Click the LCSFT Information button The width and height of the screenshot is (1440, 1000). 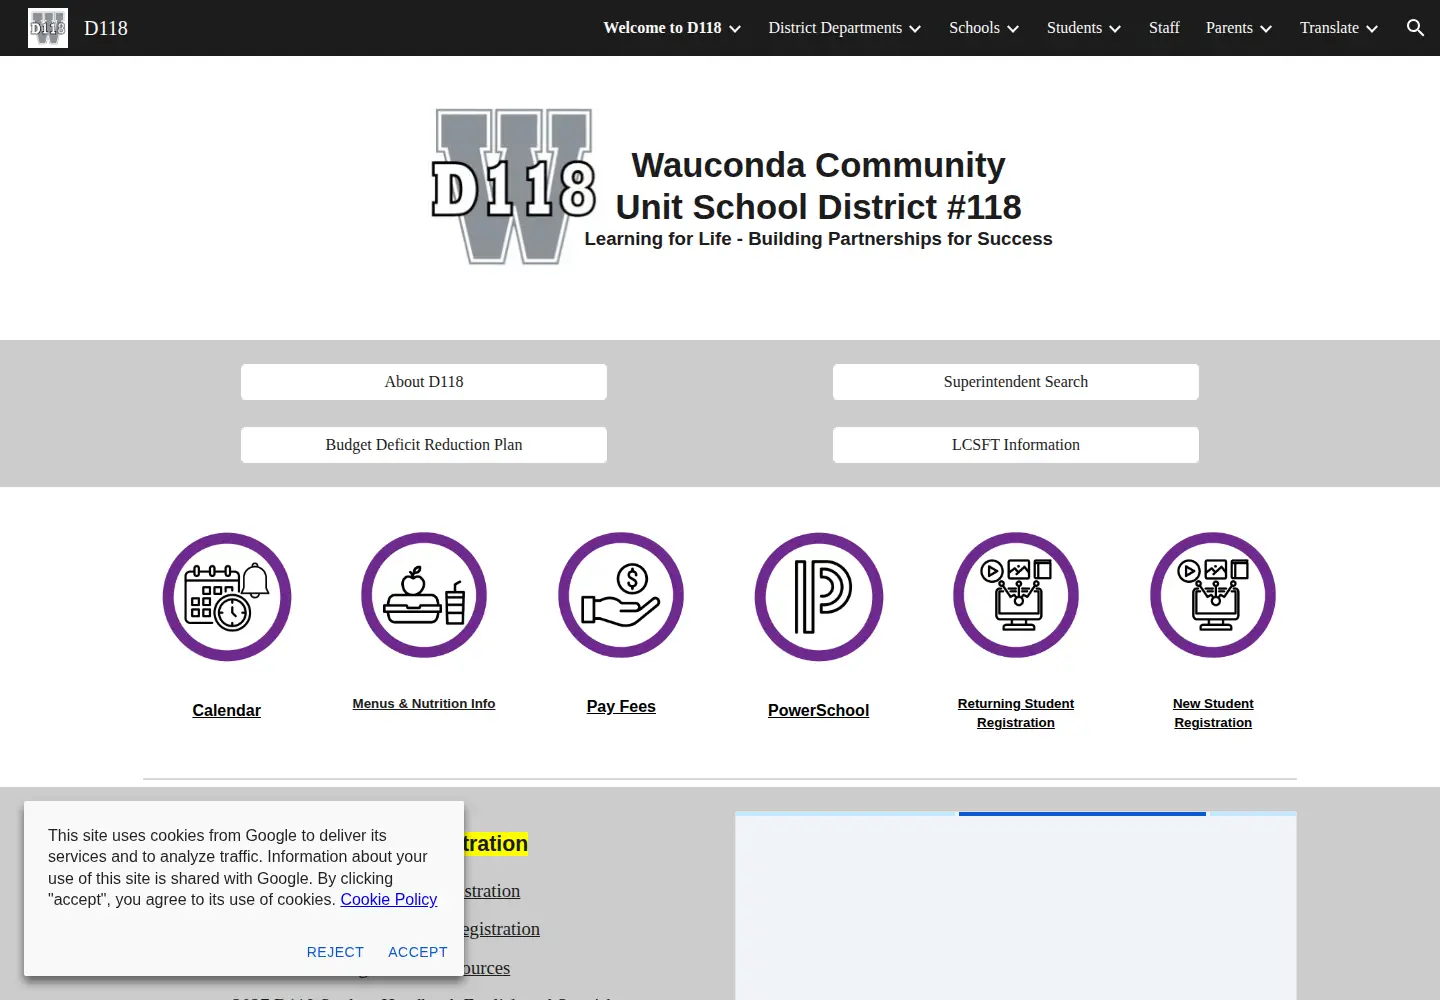(1016, 445)
